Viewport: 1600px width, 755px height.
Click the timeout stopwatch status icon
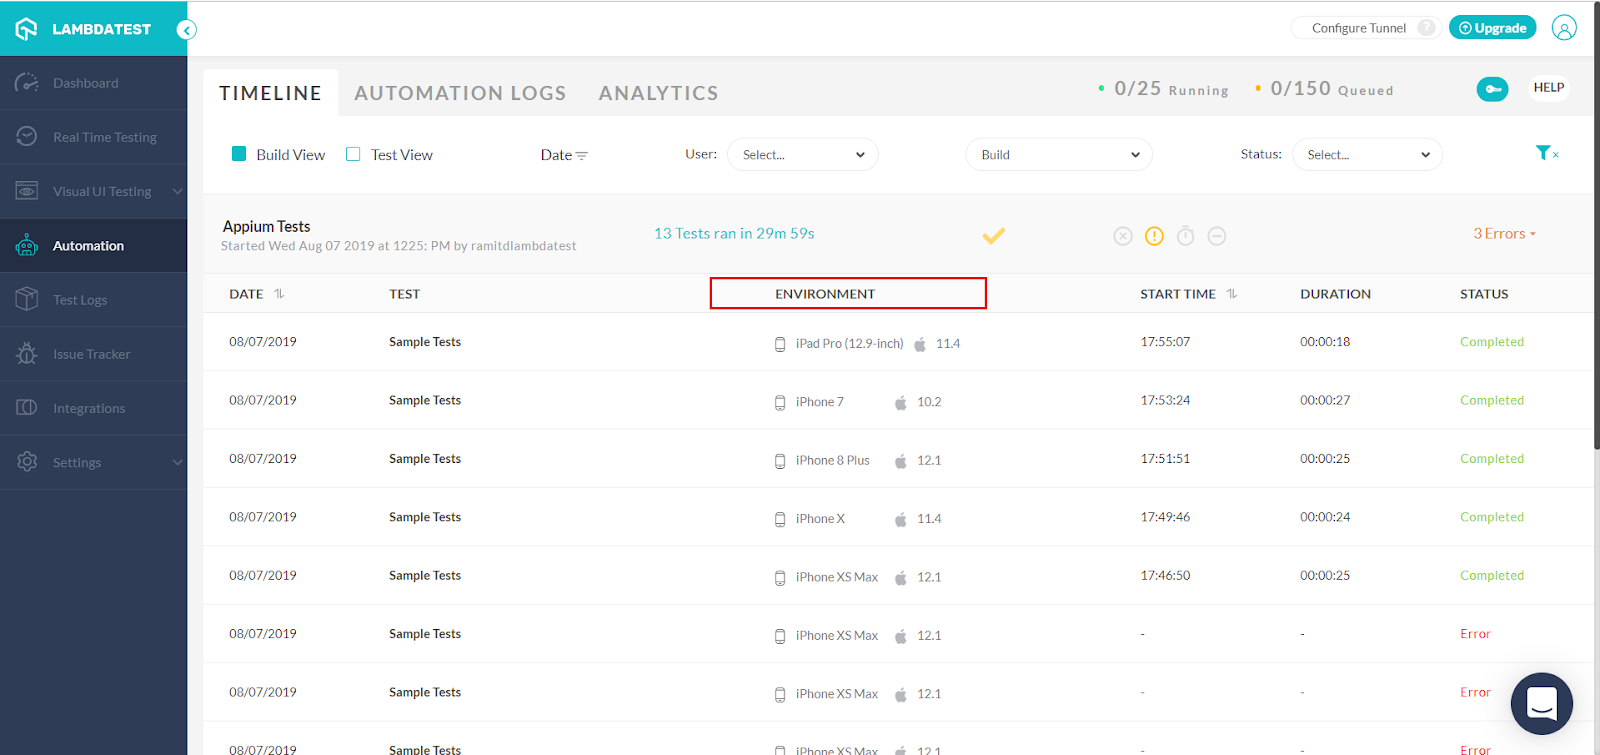tap(1185, 236)
